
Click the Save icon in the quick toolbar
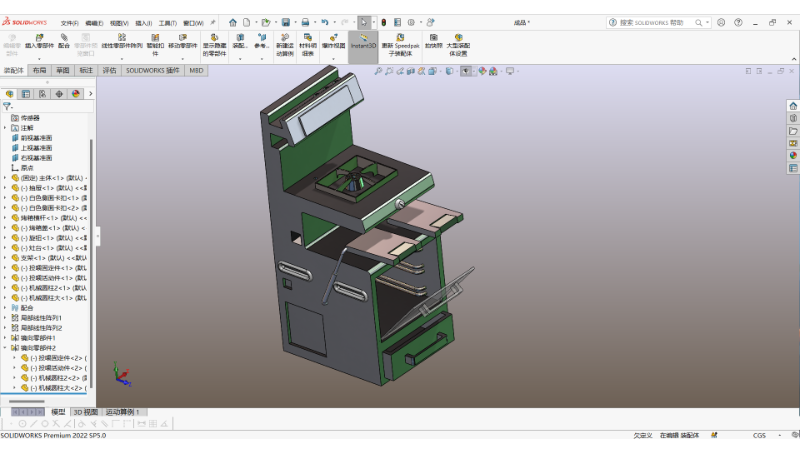(286, 22)
